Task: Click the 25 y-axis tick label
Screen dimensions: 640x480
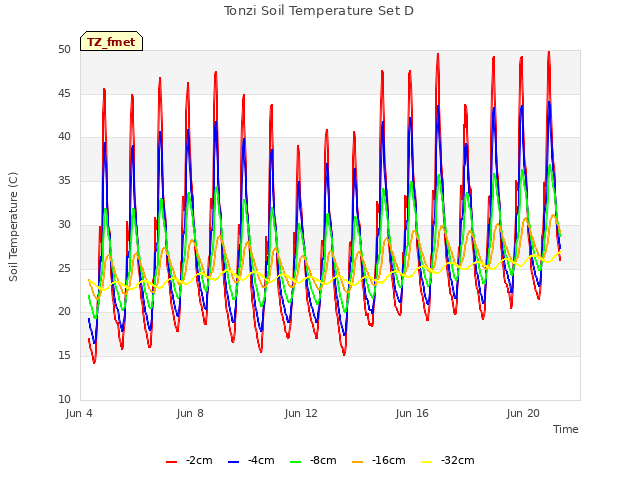Action: click(64, 268)
